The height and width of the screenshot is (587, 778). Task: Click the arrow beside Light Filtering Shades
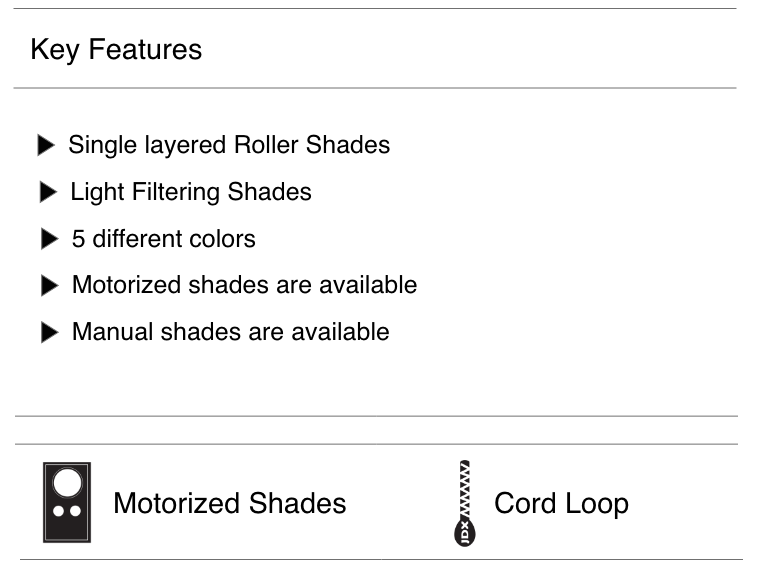coord(48,192)
